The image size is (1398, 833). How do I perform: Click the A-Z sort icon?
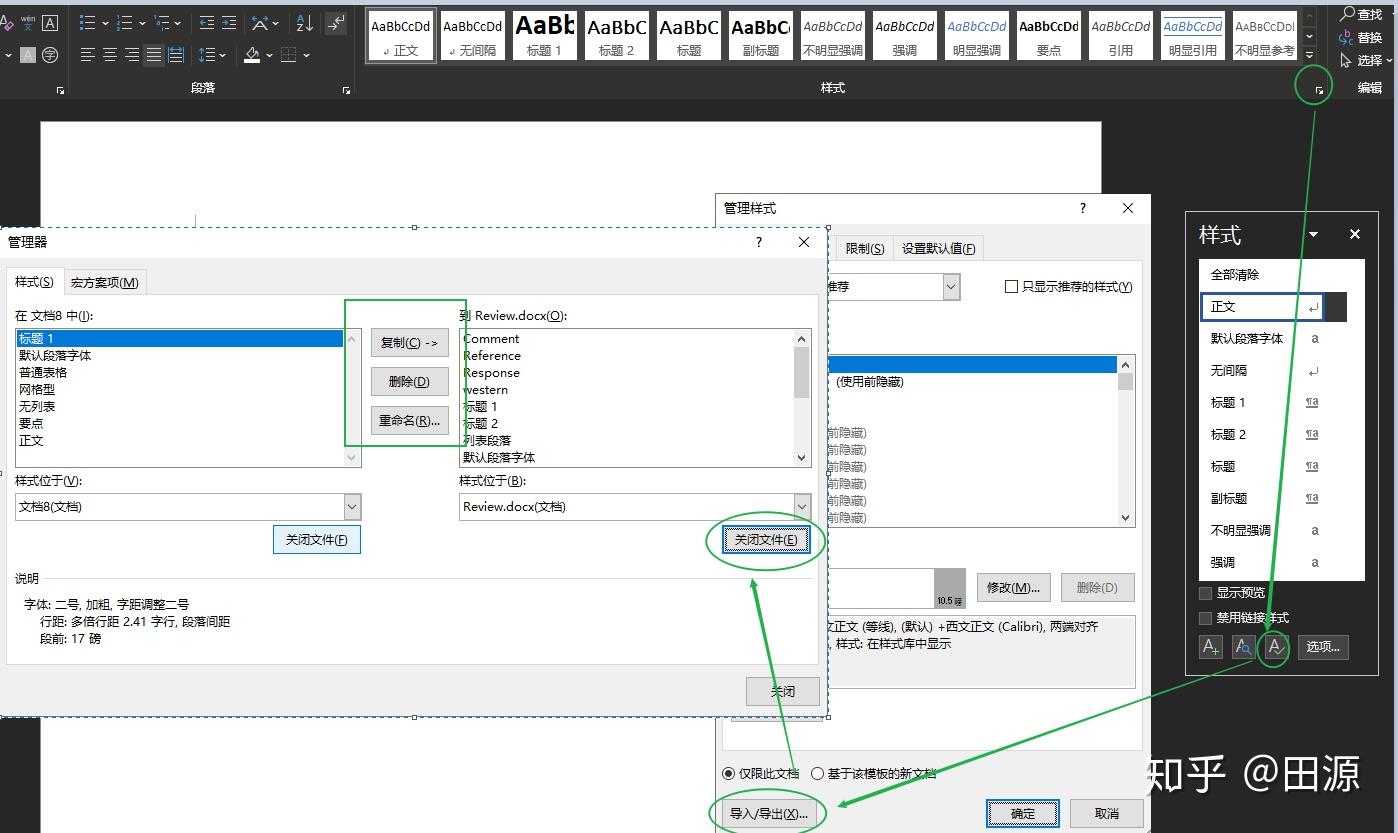305,22
